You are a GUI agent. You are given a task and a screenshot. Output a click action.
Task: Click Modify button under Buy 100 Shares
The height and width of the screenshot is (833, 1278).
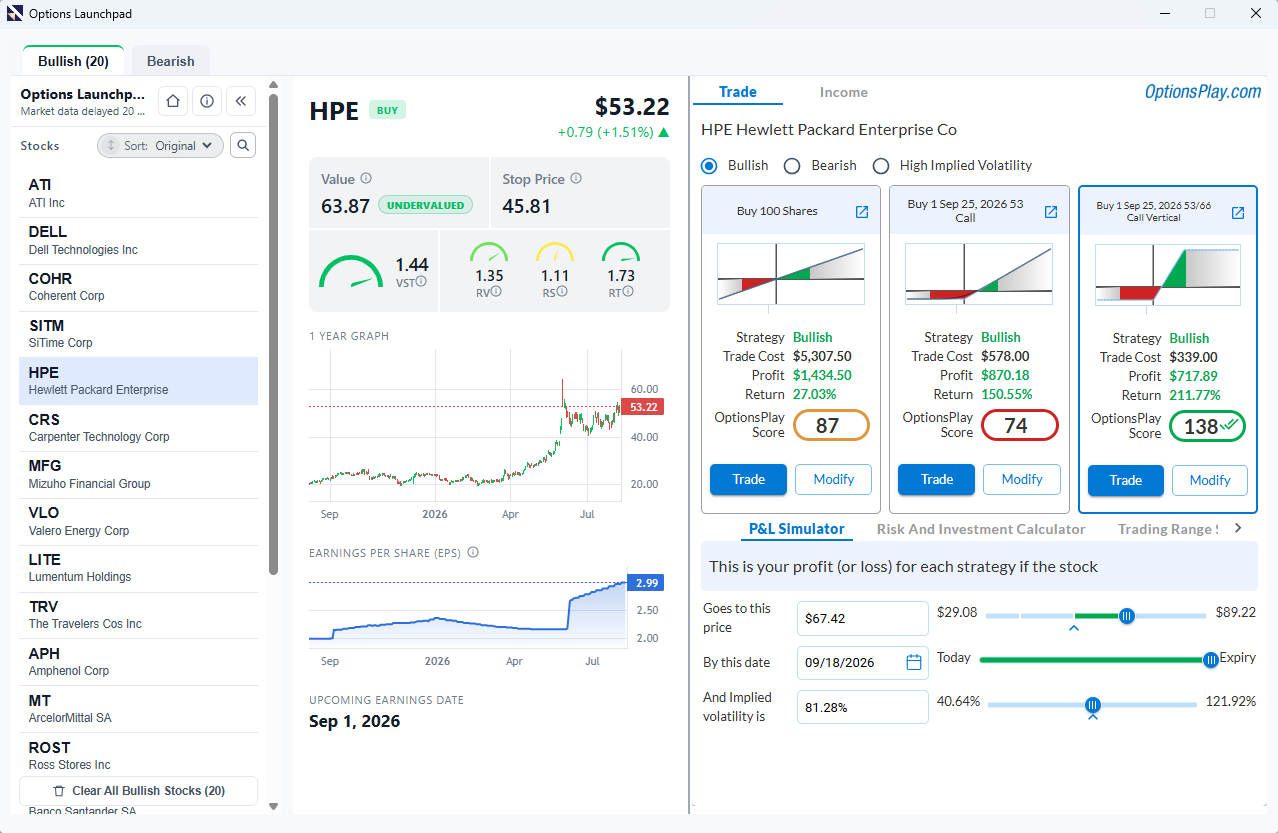pos(834,479)
